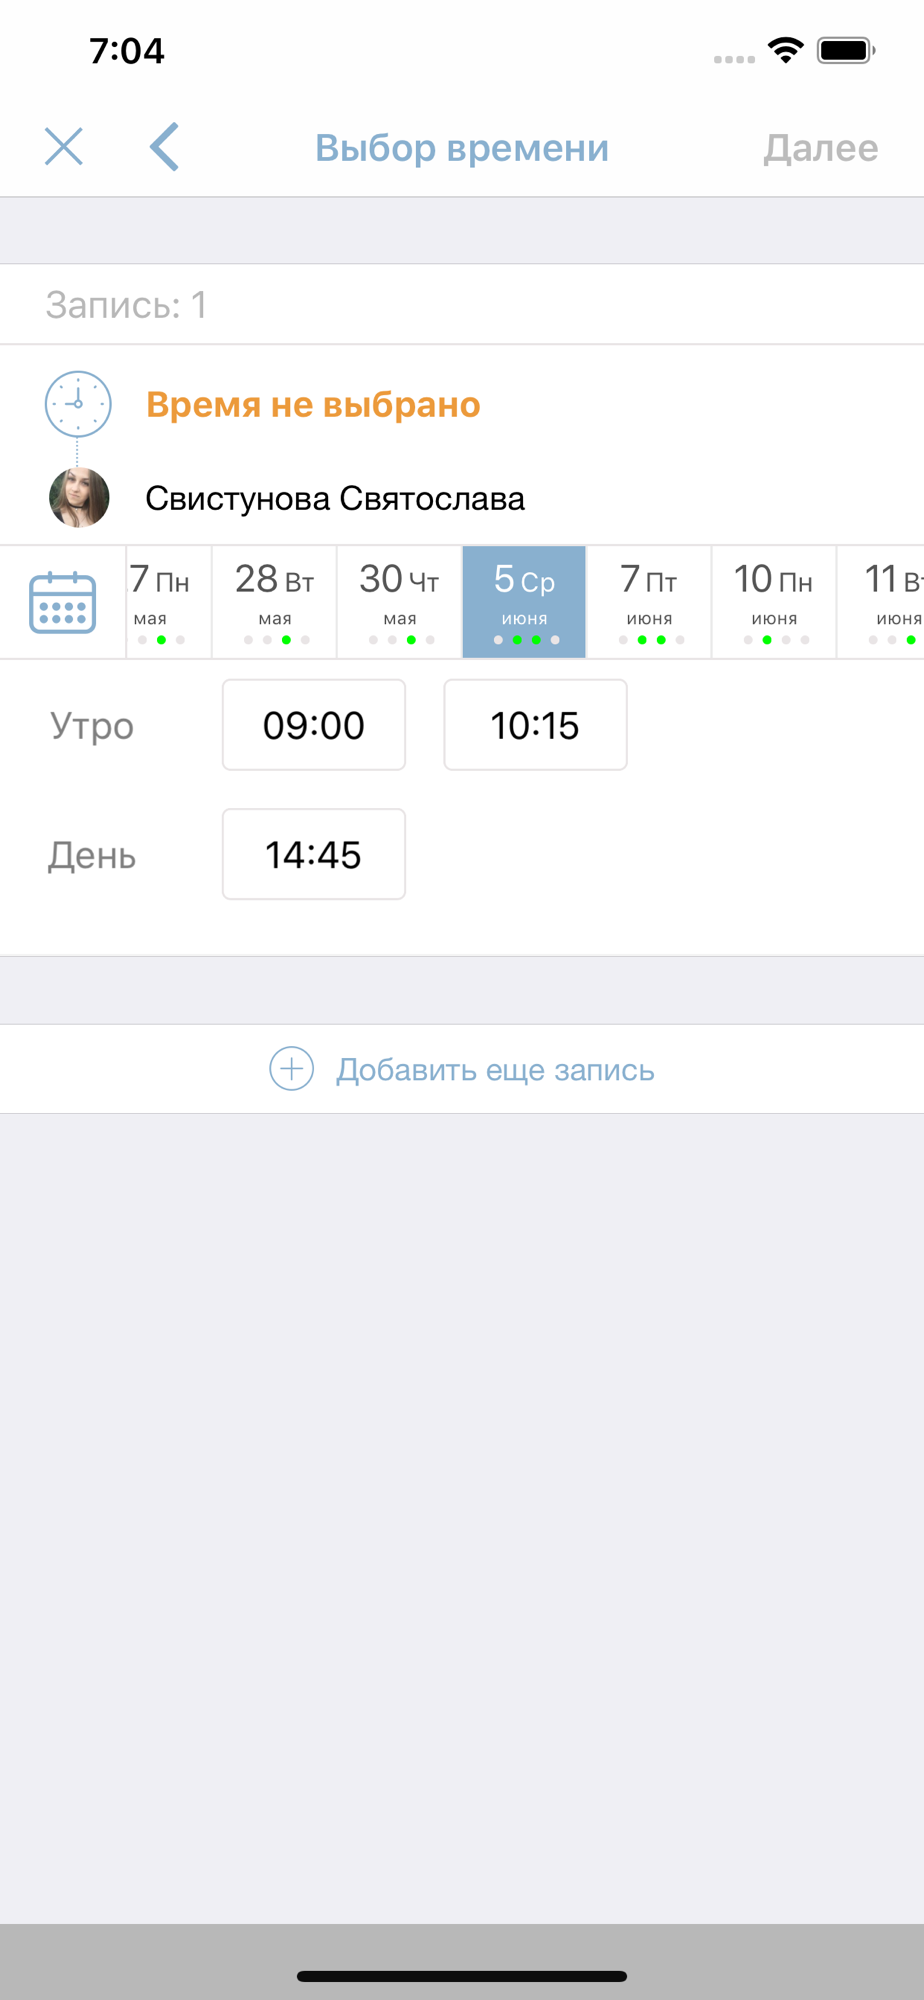Tap the Время не выбрано label

(x=313, y=405)
